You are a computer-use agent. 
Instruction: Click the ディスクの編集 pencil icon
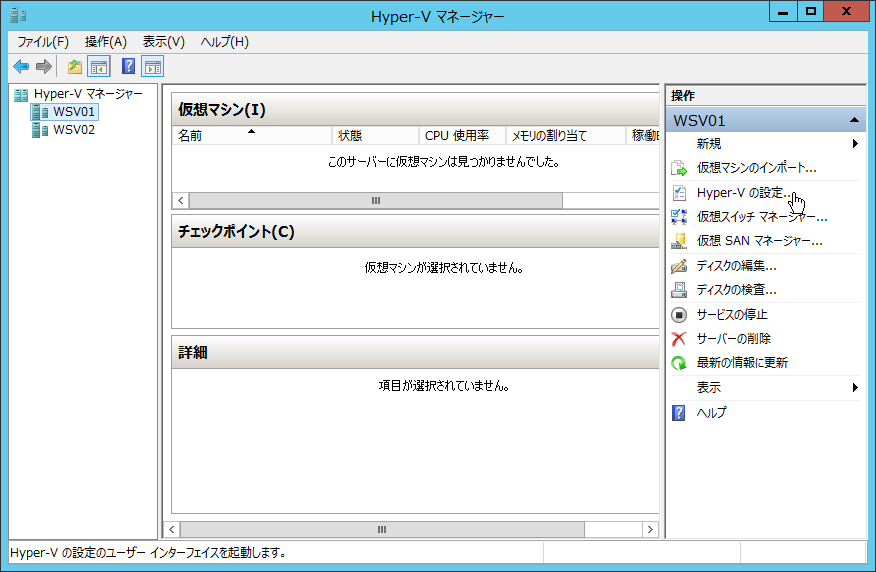(x=679, y=266)
